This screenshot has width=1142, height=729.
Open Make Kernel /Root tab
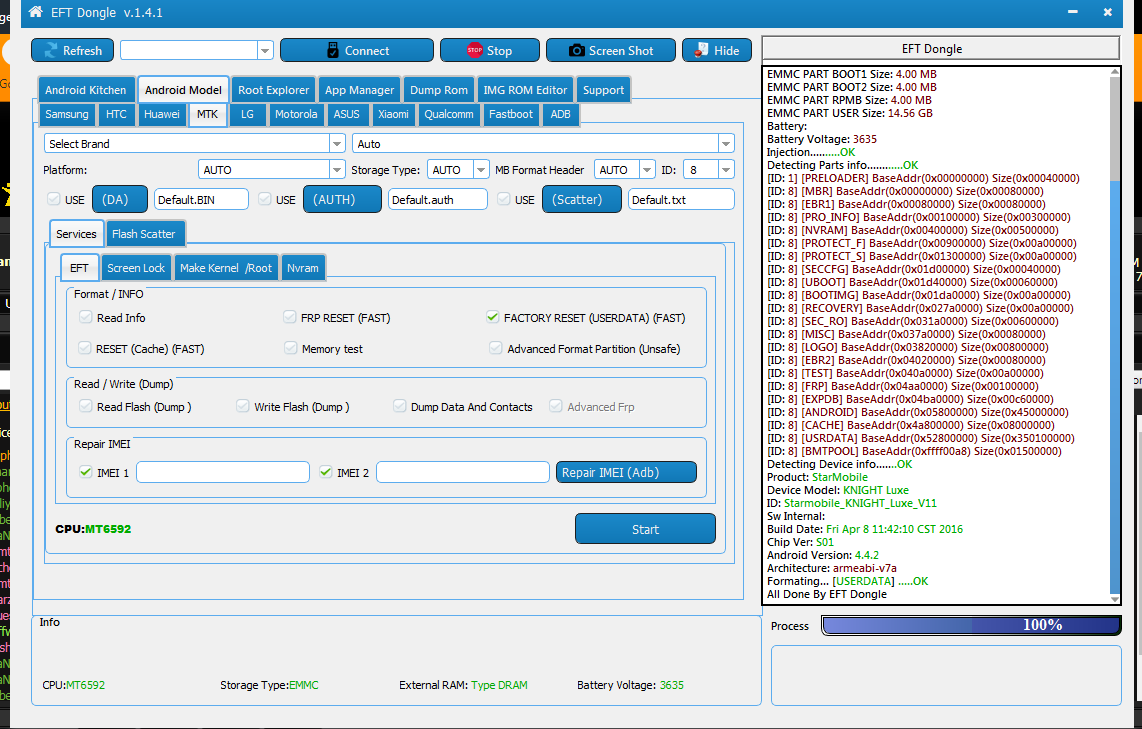tap(226, 268)
